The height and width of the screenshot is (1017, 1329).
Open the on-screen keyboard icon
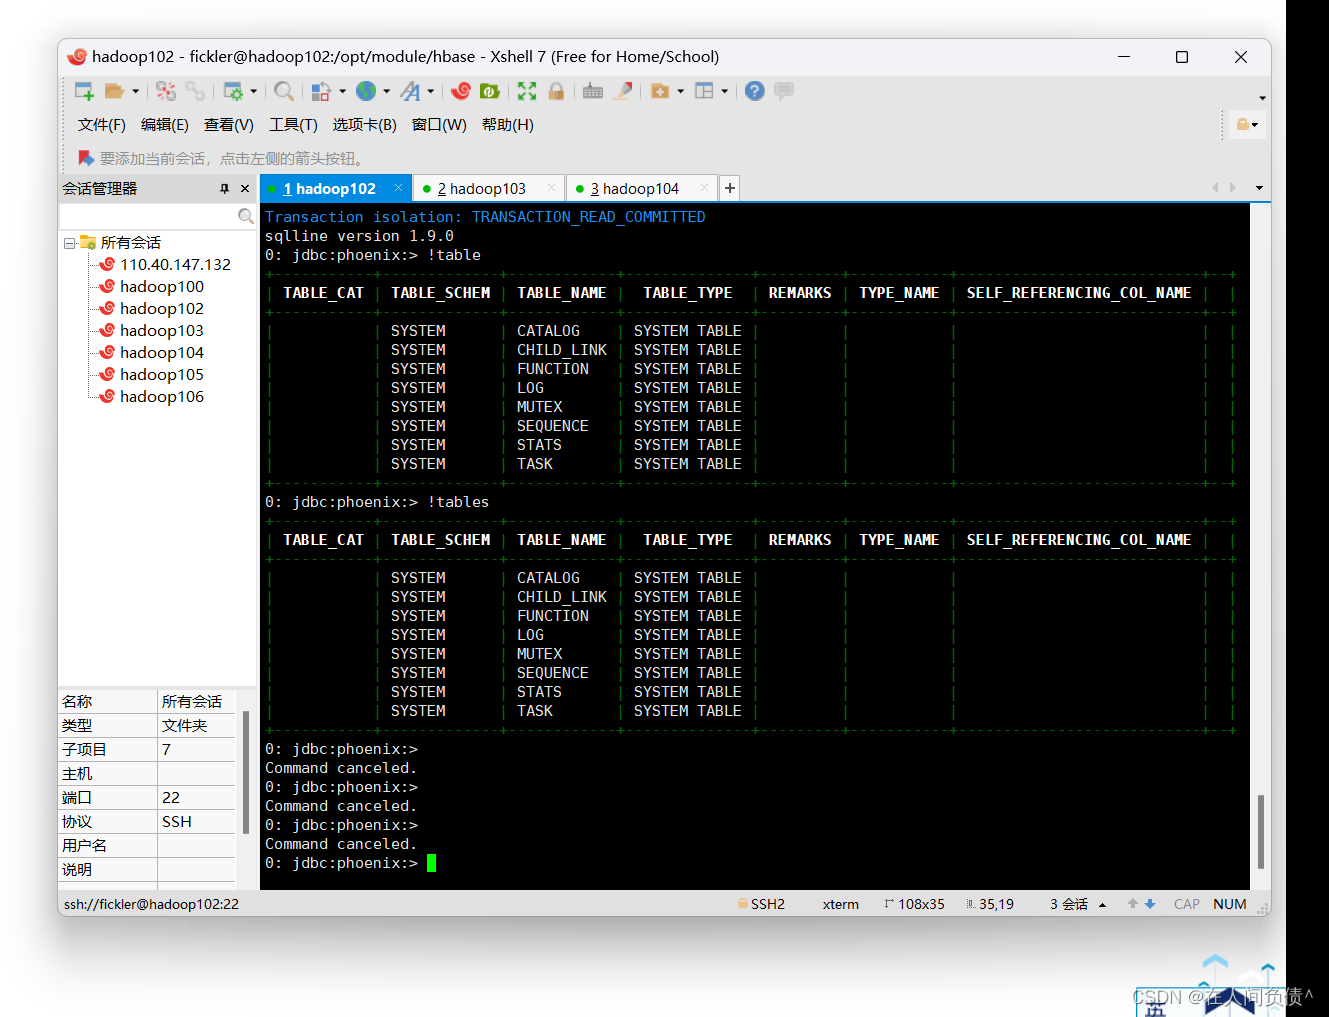(594, 91)
